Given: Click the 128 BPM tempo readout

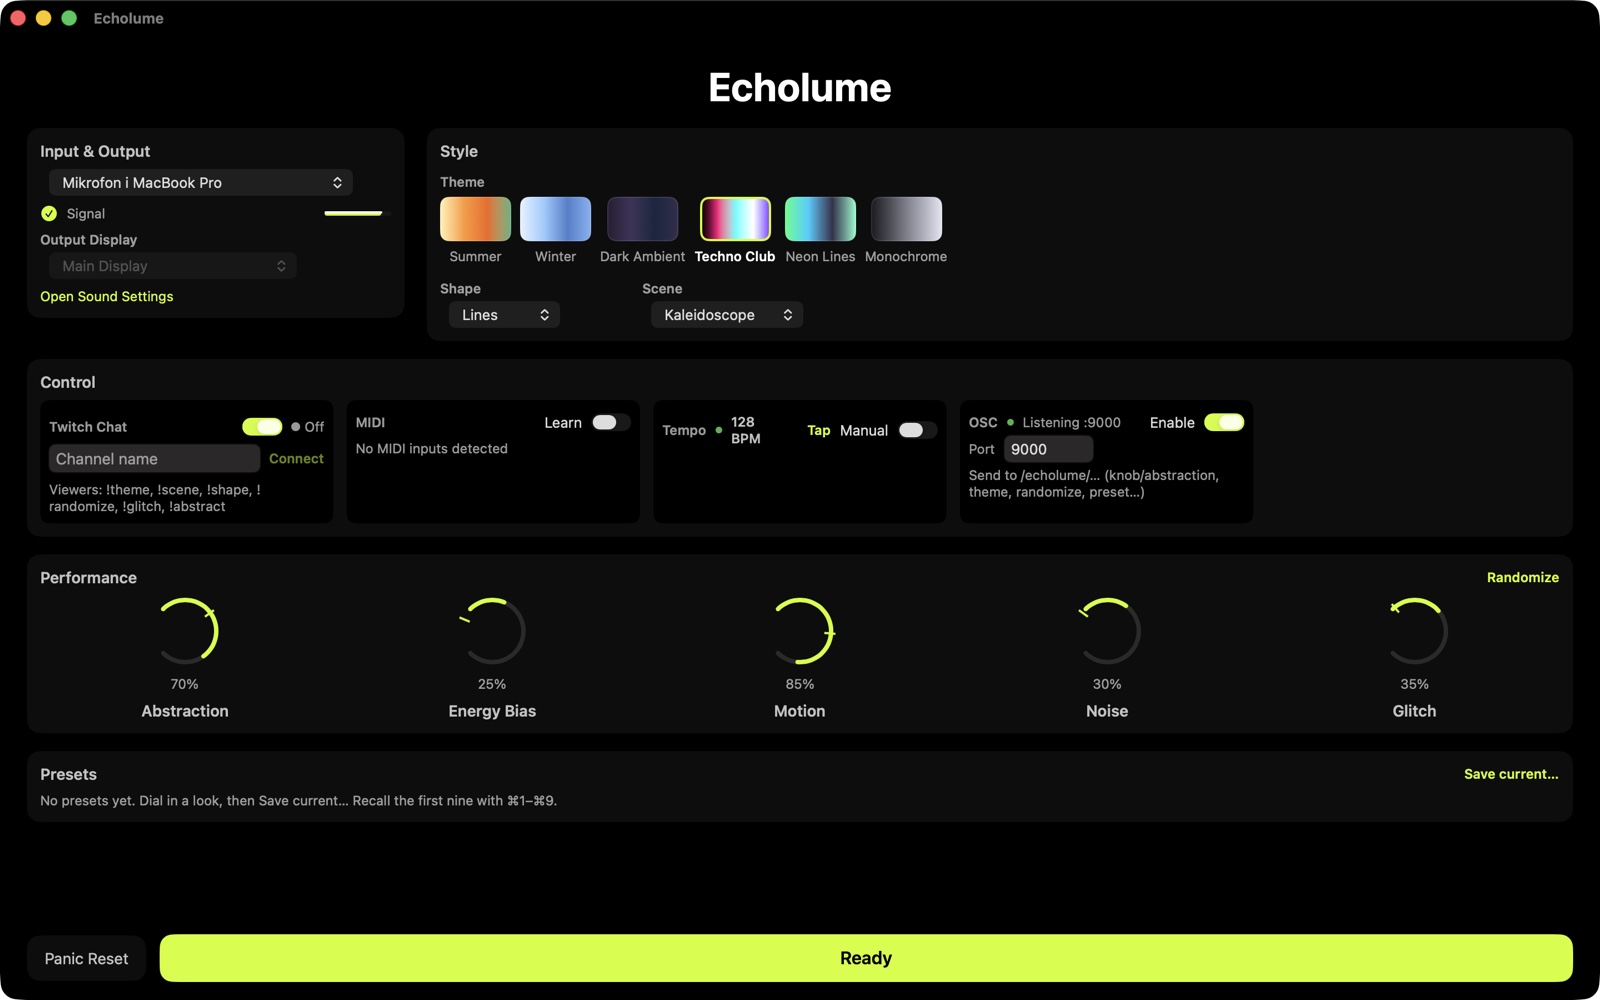Looking at the screenshot, I should point(746,431).
